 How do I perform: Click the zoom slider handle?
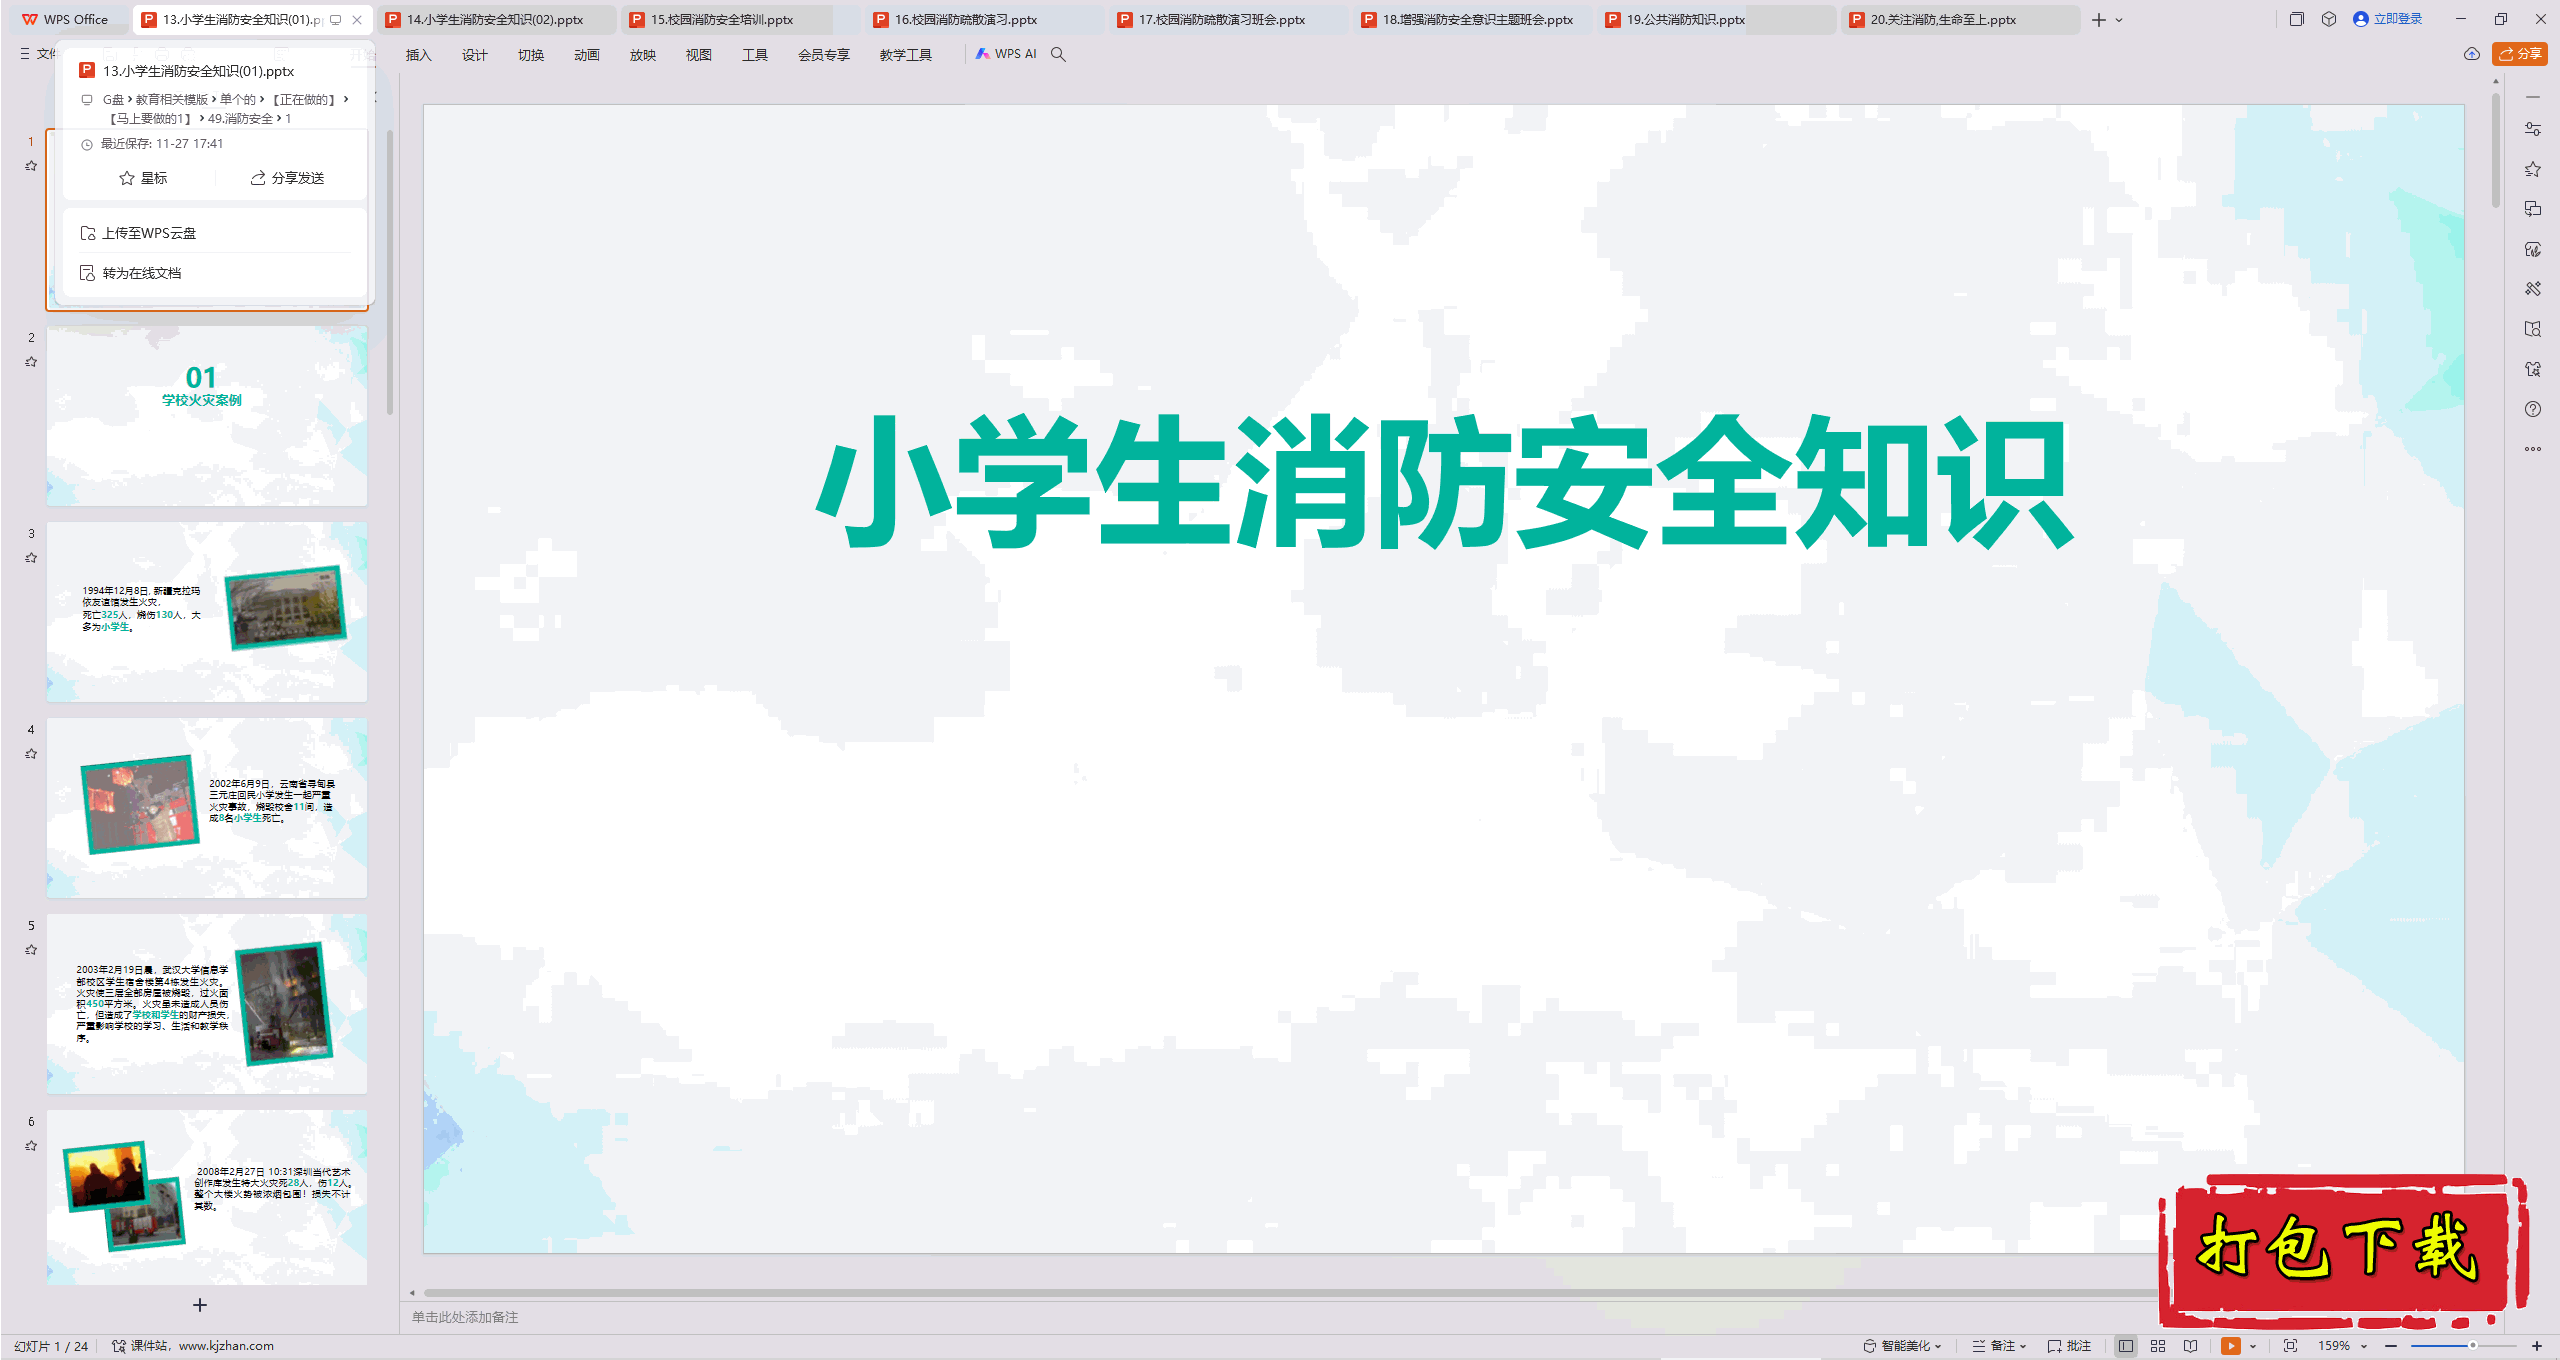coord(2472,1346)
